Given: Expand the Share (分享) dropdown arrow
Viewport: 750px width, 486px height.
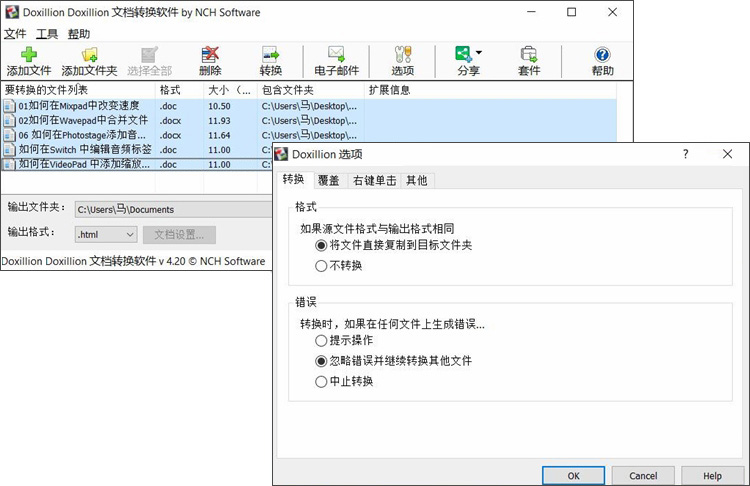Looking at the screenshot, I should click(x=479, y=53).
